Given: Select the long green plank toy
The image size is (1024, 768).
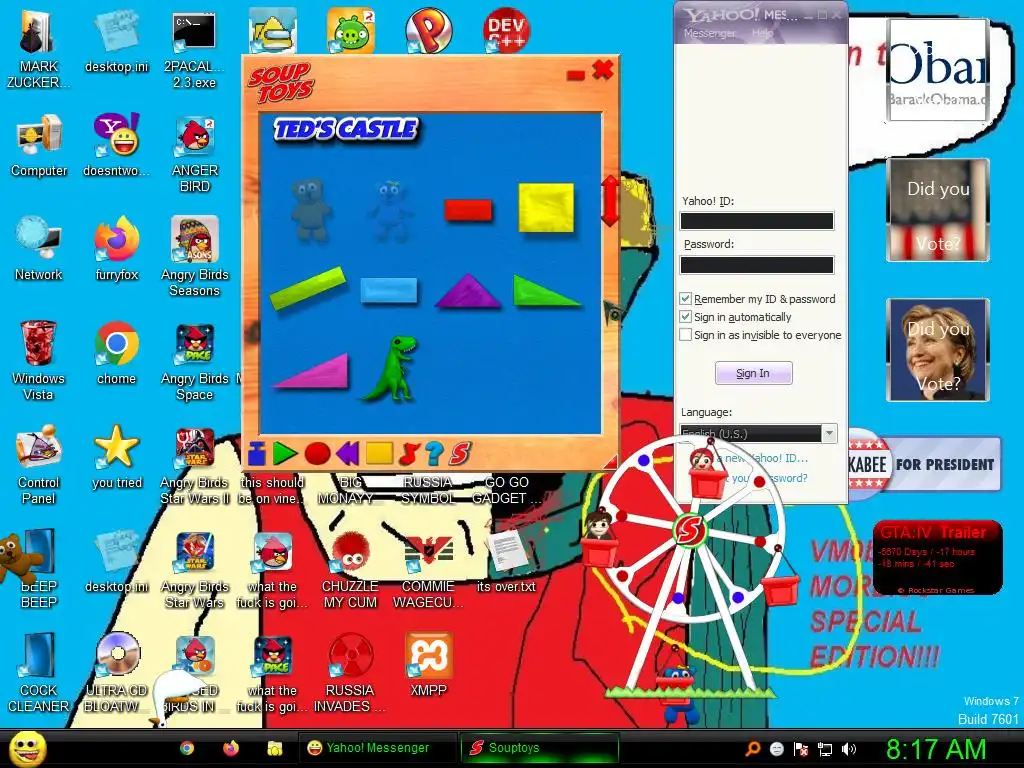Looking at the screenshot, I should point(308,287).
